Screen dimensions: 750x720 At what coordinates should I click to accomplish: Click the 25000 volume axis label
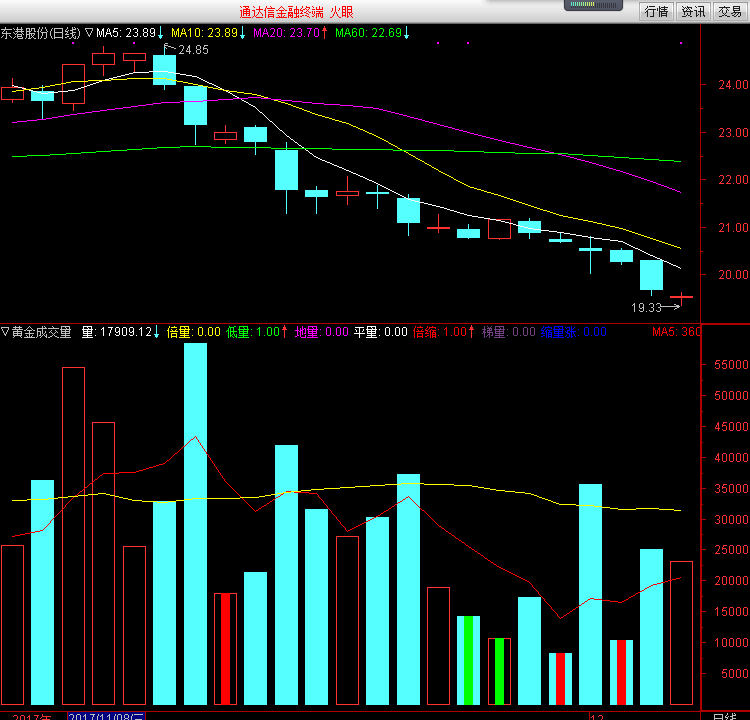coord(731,550)
